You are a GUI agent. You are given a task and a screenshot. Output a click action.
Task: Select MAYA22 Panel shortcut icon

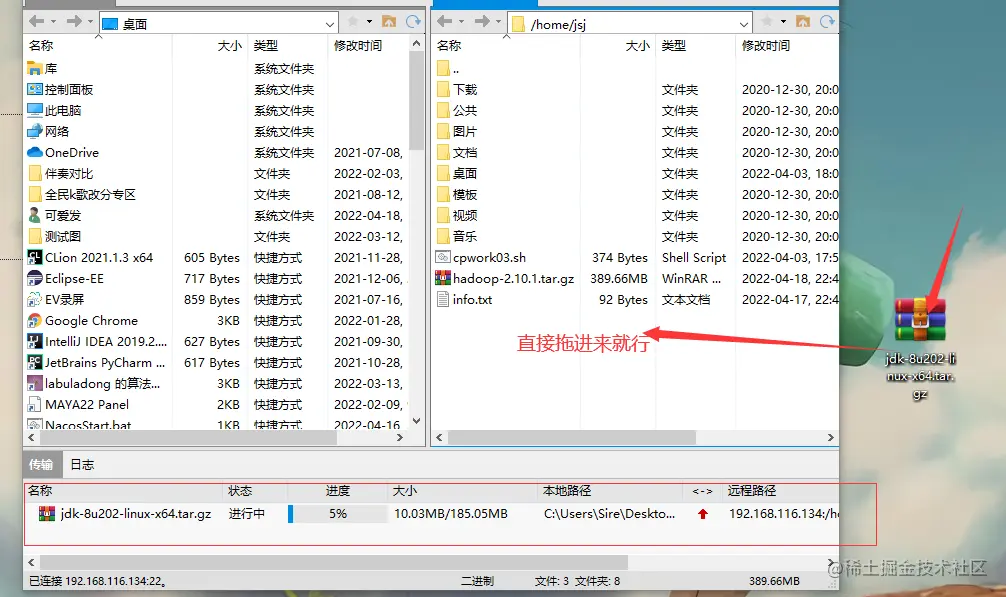(35, 405)
